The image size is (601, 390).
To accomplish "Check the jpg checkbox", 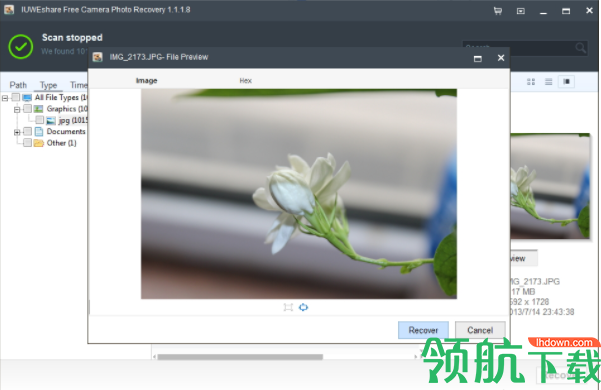I will pos(39,120).
